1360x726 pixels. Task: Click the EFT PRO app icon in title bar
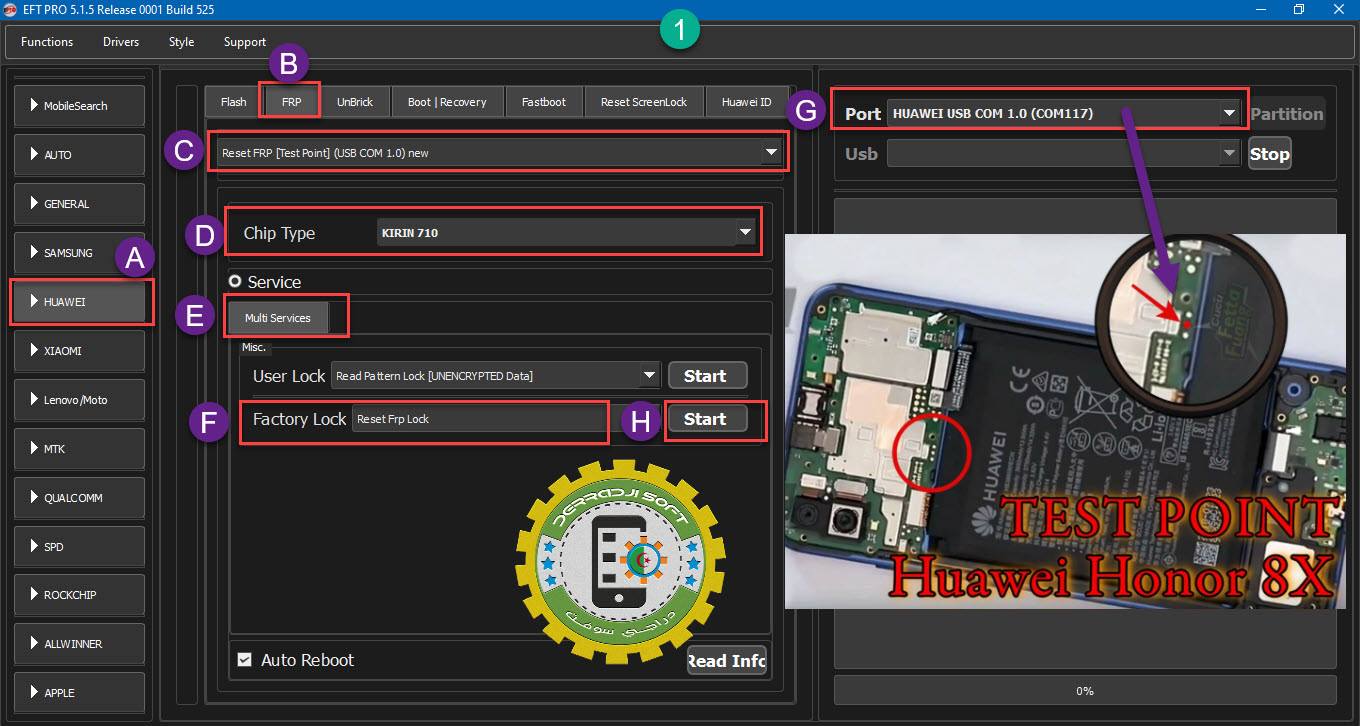(x=12, y=10)
